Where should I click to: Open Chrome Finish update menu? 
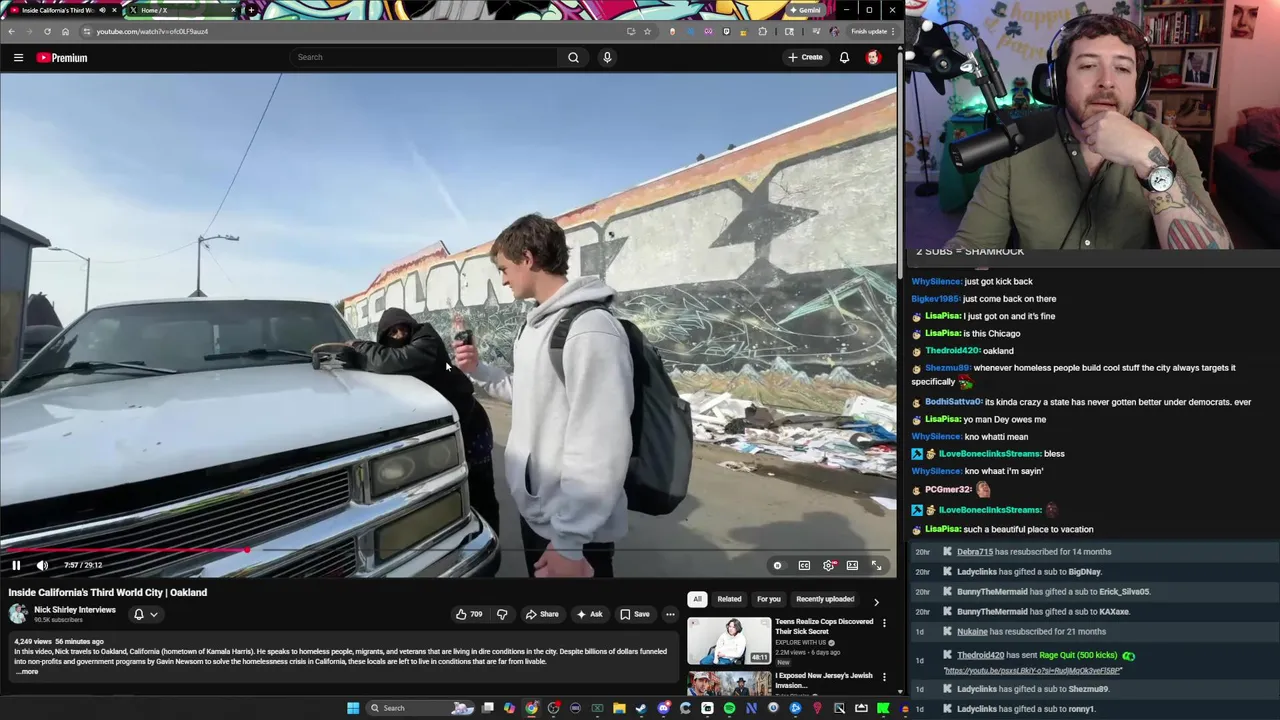click(873, 31)
